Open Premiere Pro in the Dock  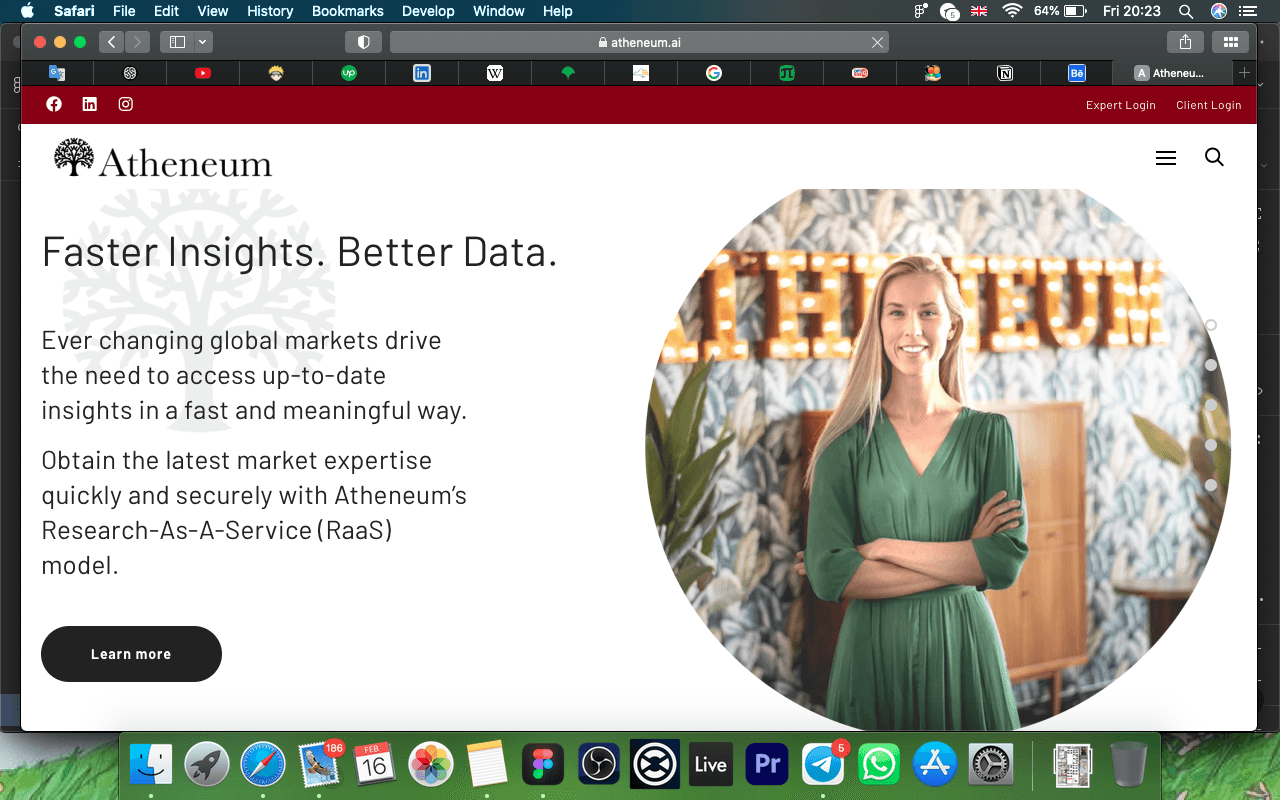(x=767, y=766)
